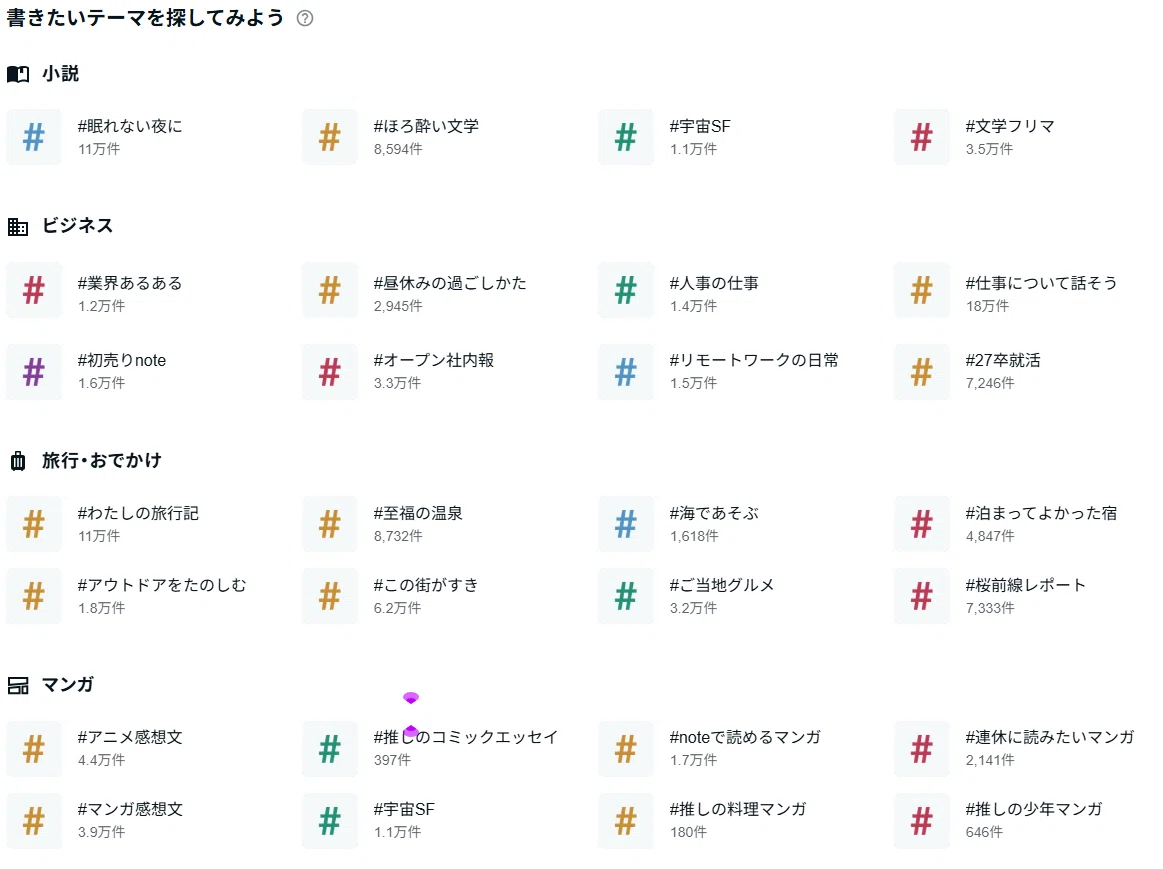Open the #リモートワークの日常 hashtag

click(x=754, y=360)
